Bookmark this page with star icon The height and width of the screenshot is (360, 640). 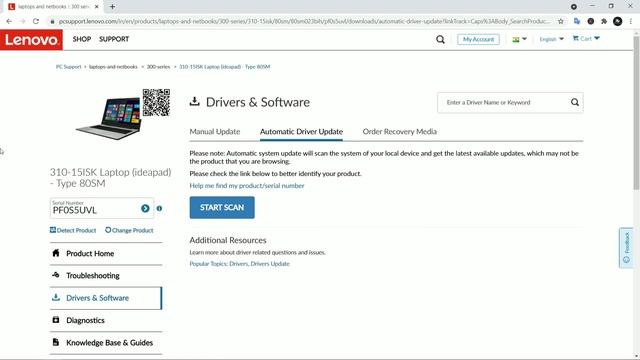(561, 21)
